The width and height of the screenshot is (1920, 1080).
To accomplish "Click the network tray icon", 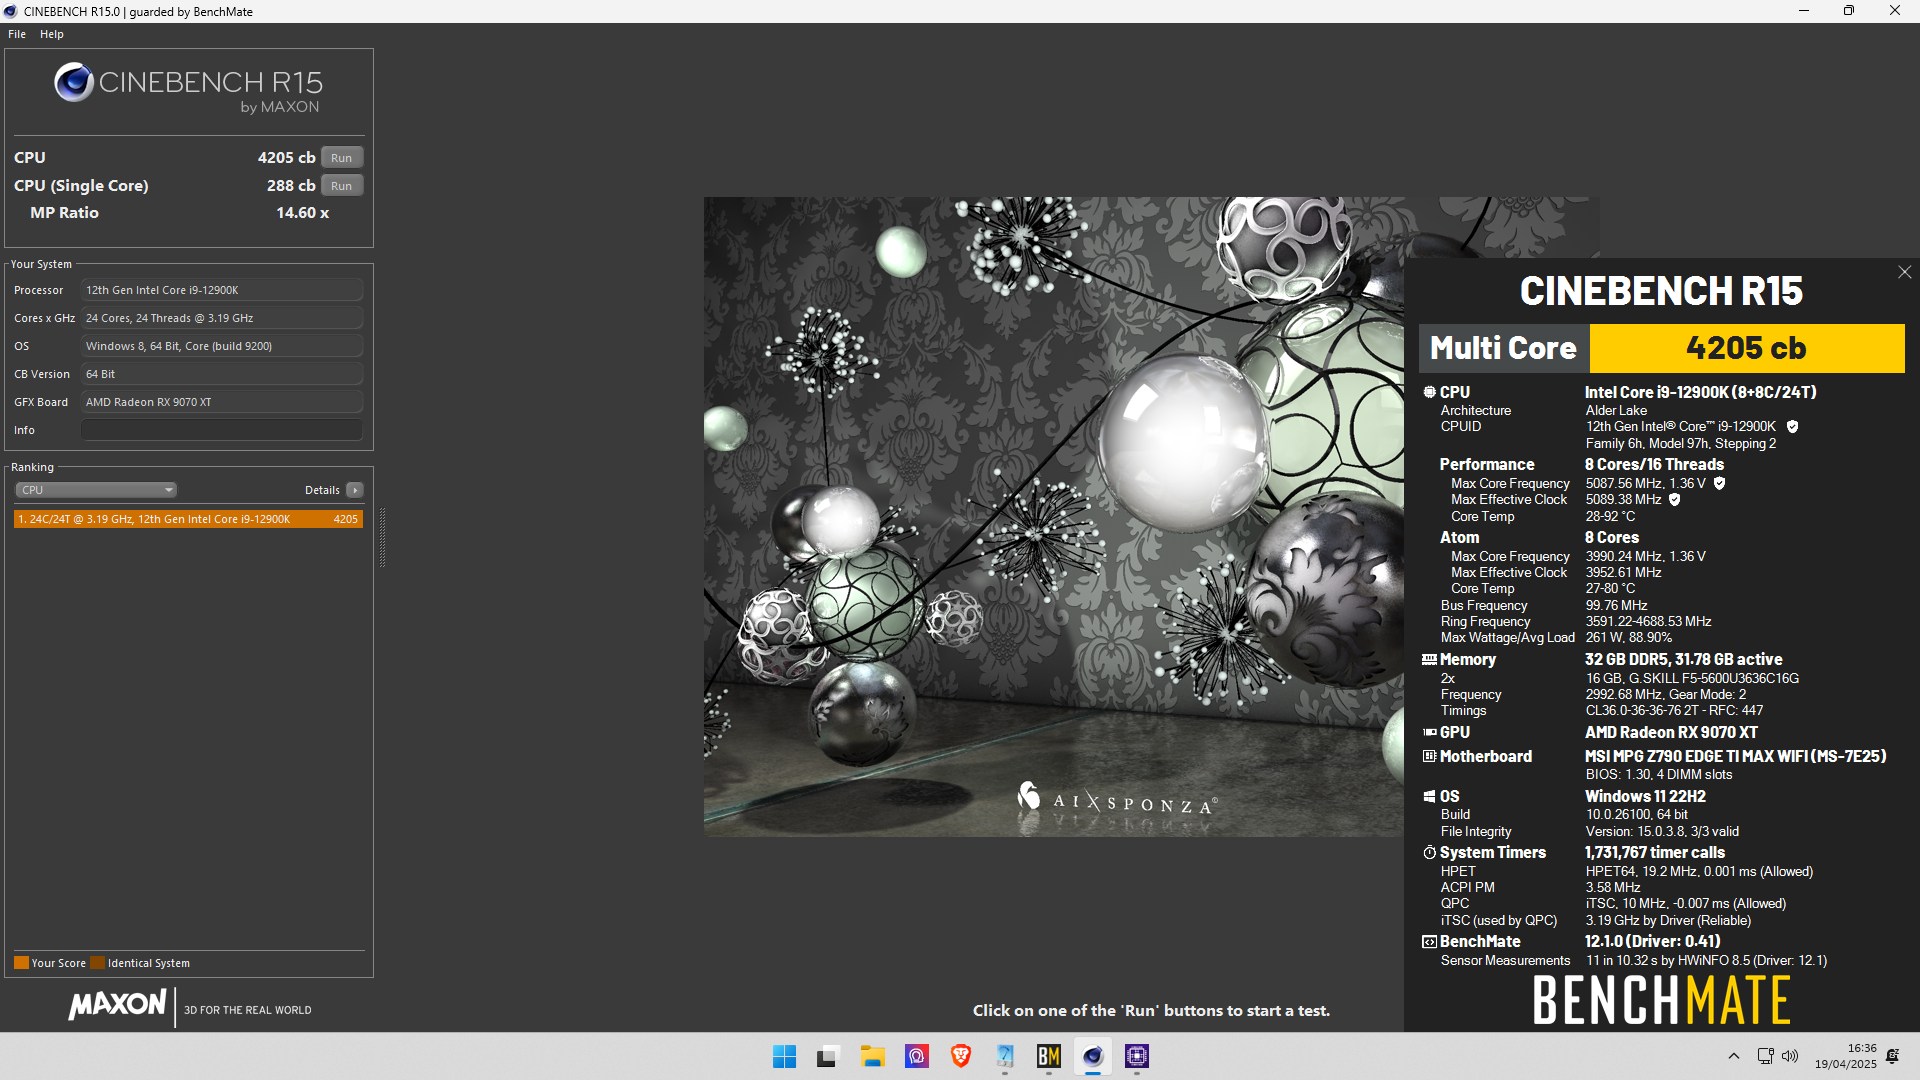I will (1765, 1056).
